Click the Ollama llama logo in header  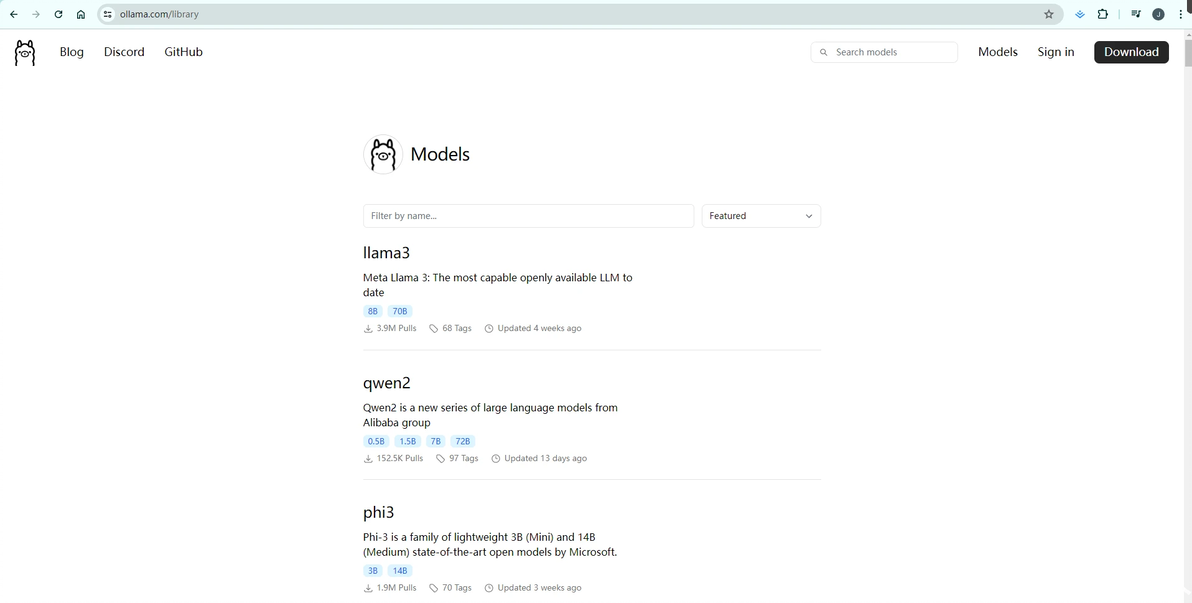pos(25,52)
